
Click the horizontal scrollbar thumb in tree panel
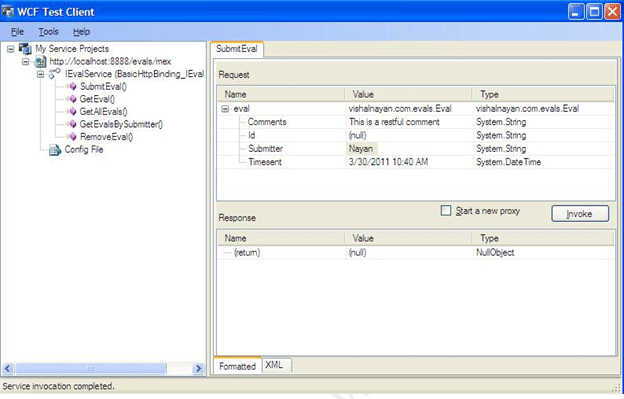pyautogui.click(x=91, y=368)
